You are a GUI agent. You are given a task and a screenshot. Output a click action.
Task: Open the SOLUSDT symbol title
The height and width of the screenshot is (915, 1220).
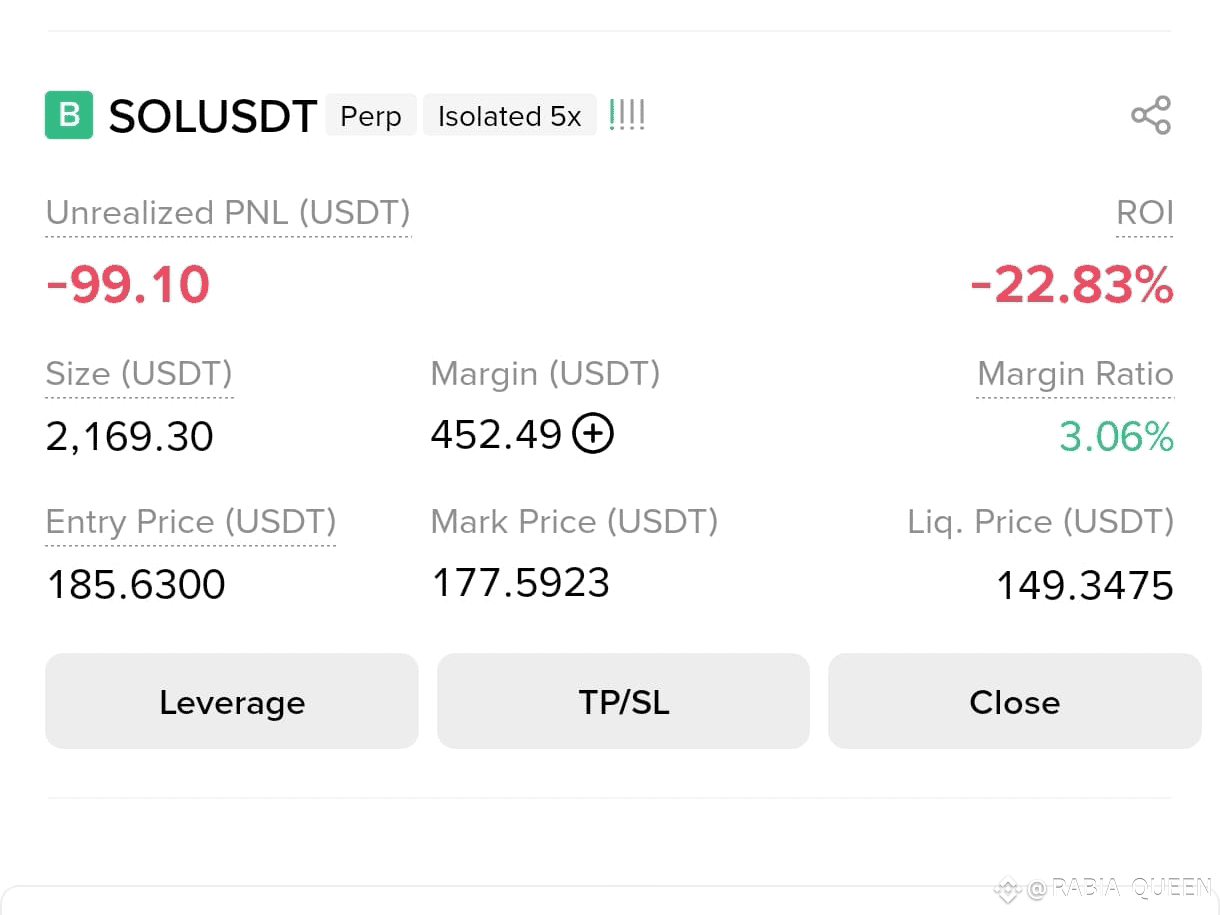click(x=213, y=116)
